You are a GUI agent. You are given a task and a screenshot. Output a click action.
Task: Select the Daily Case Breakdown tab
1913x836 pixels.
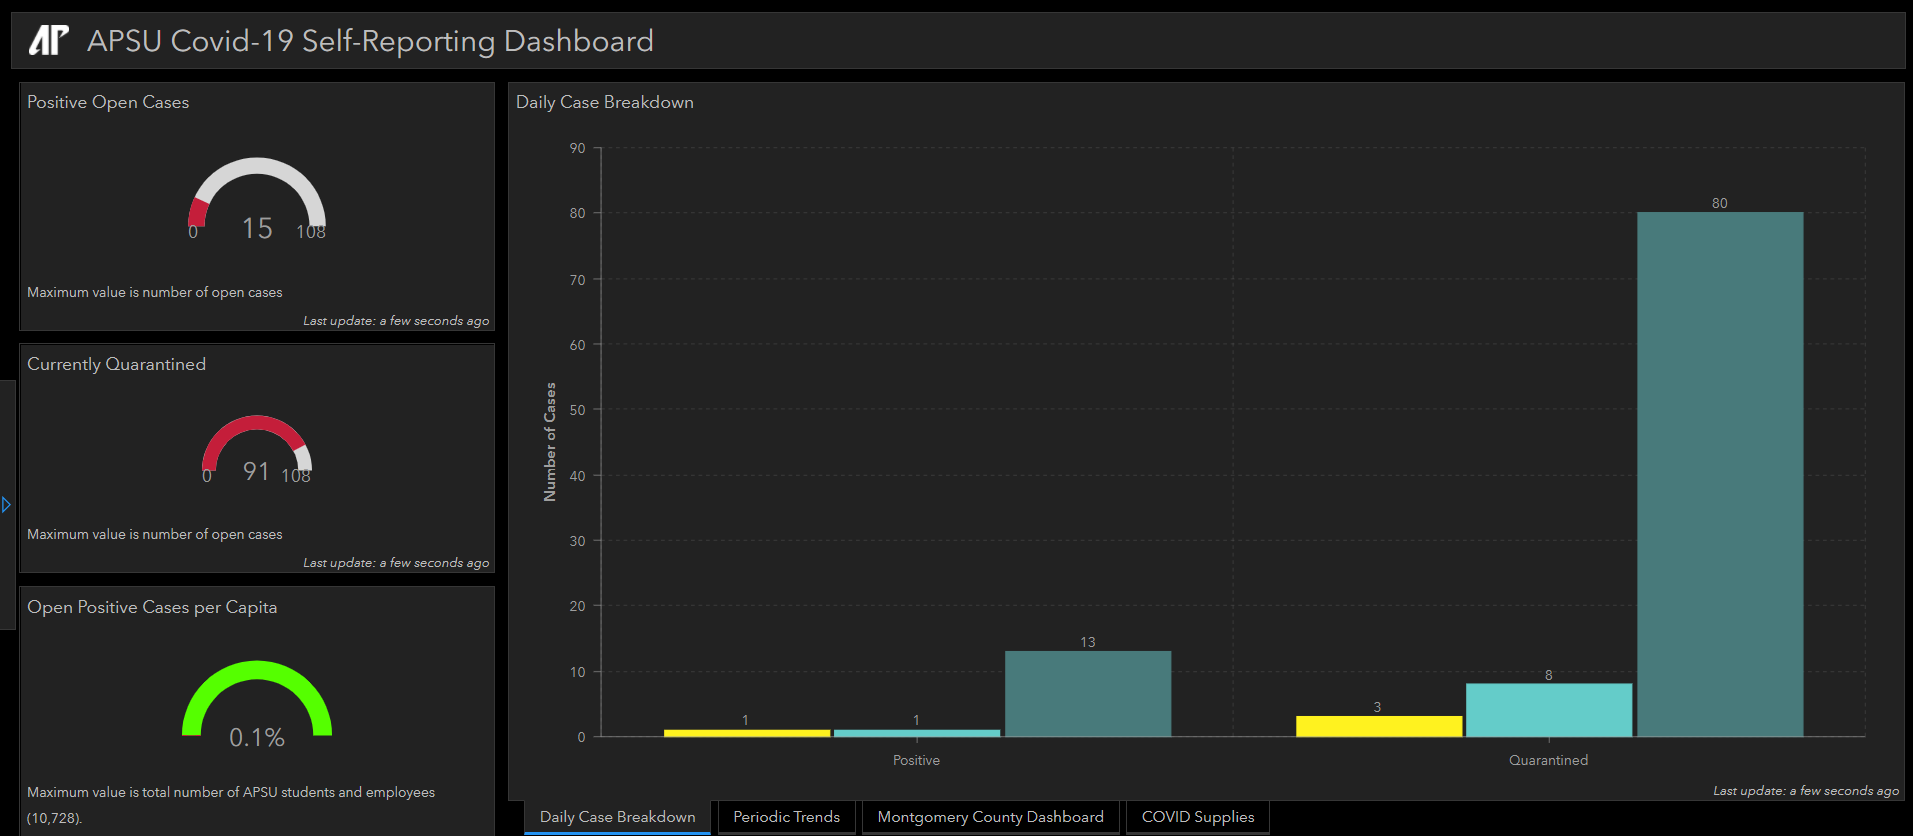[617, 817]
